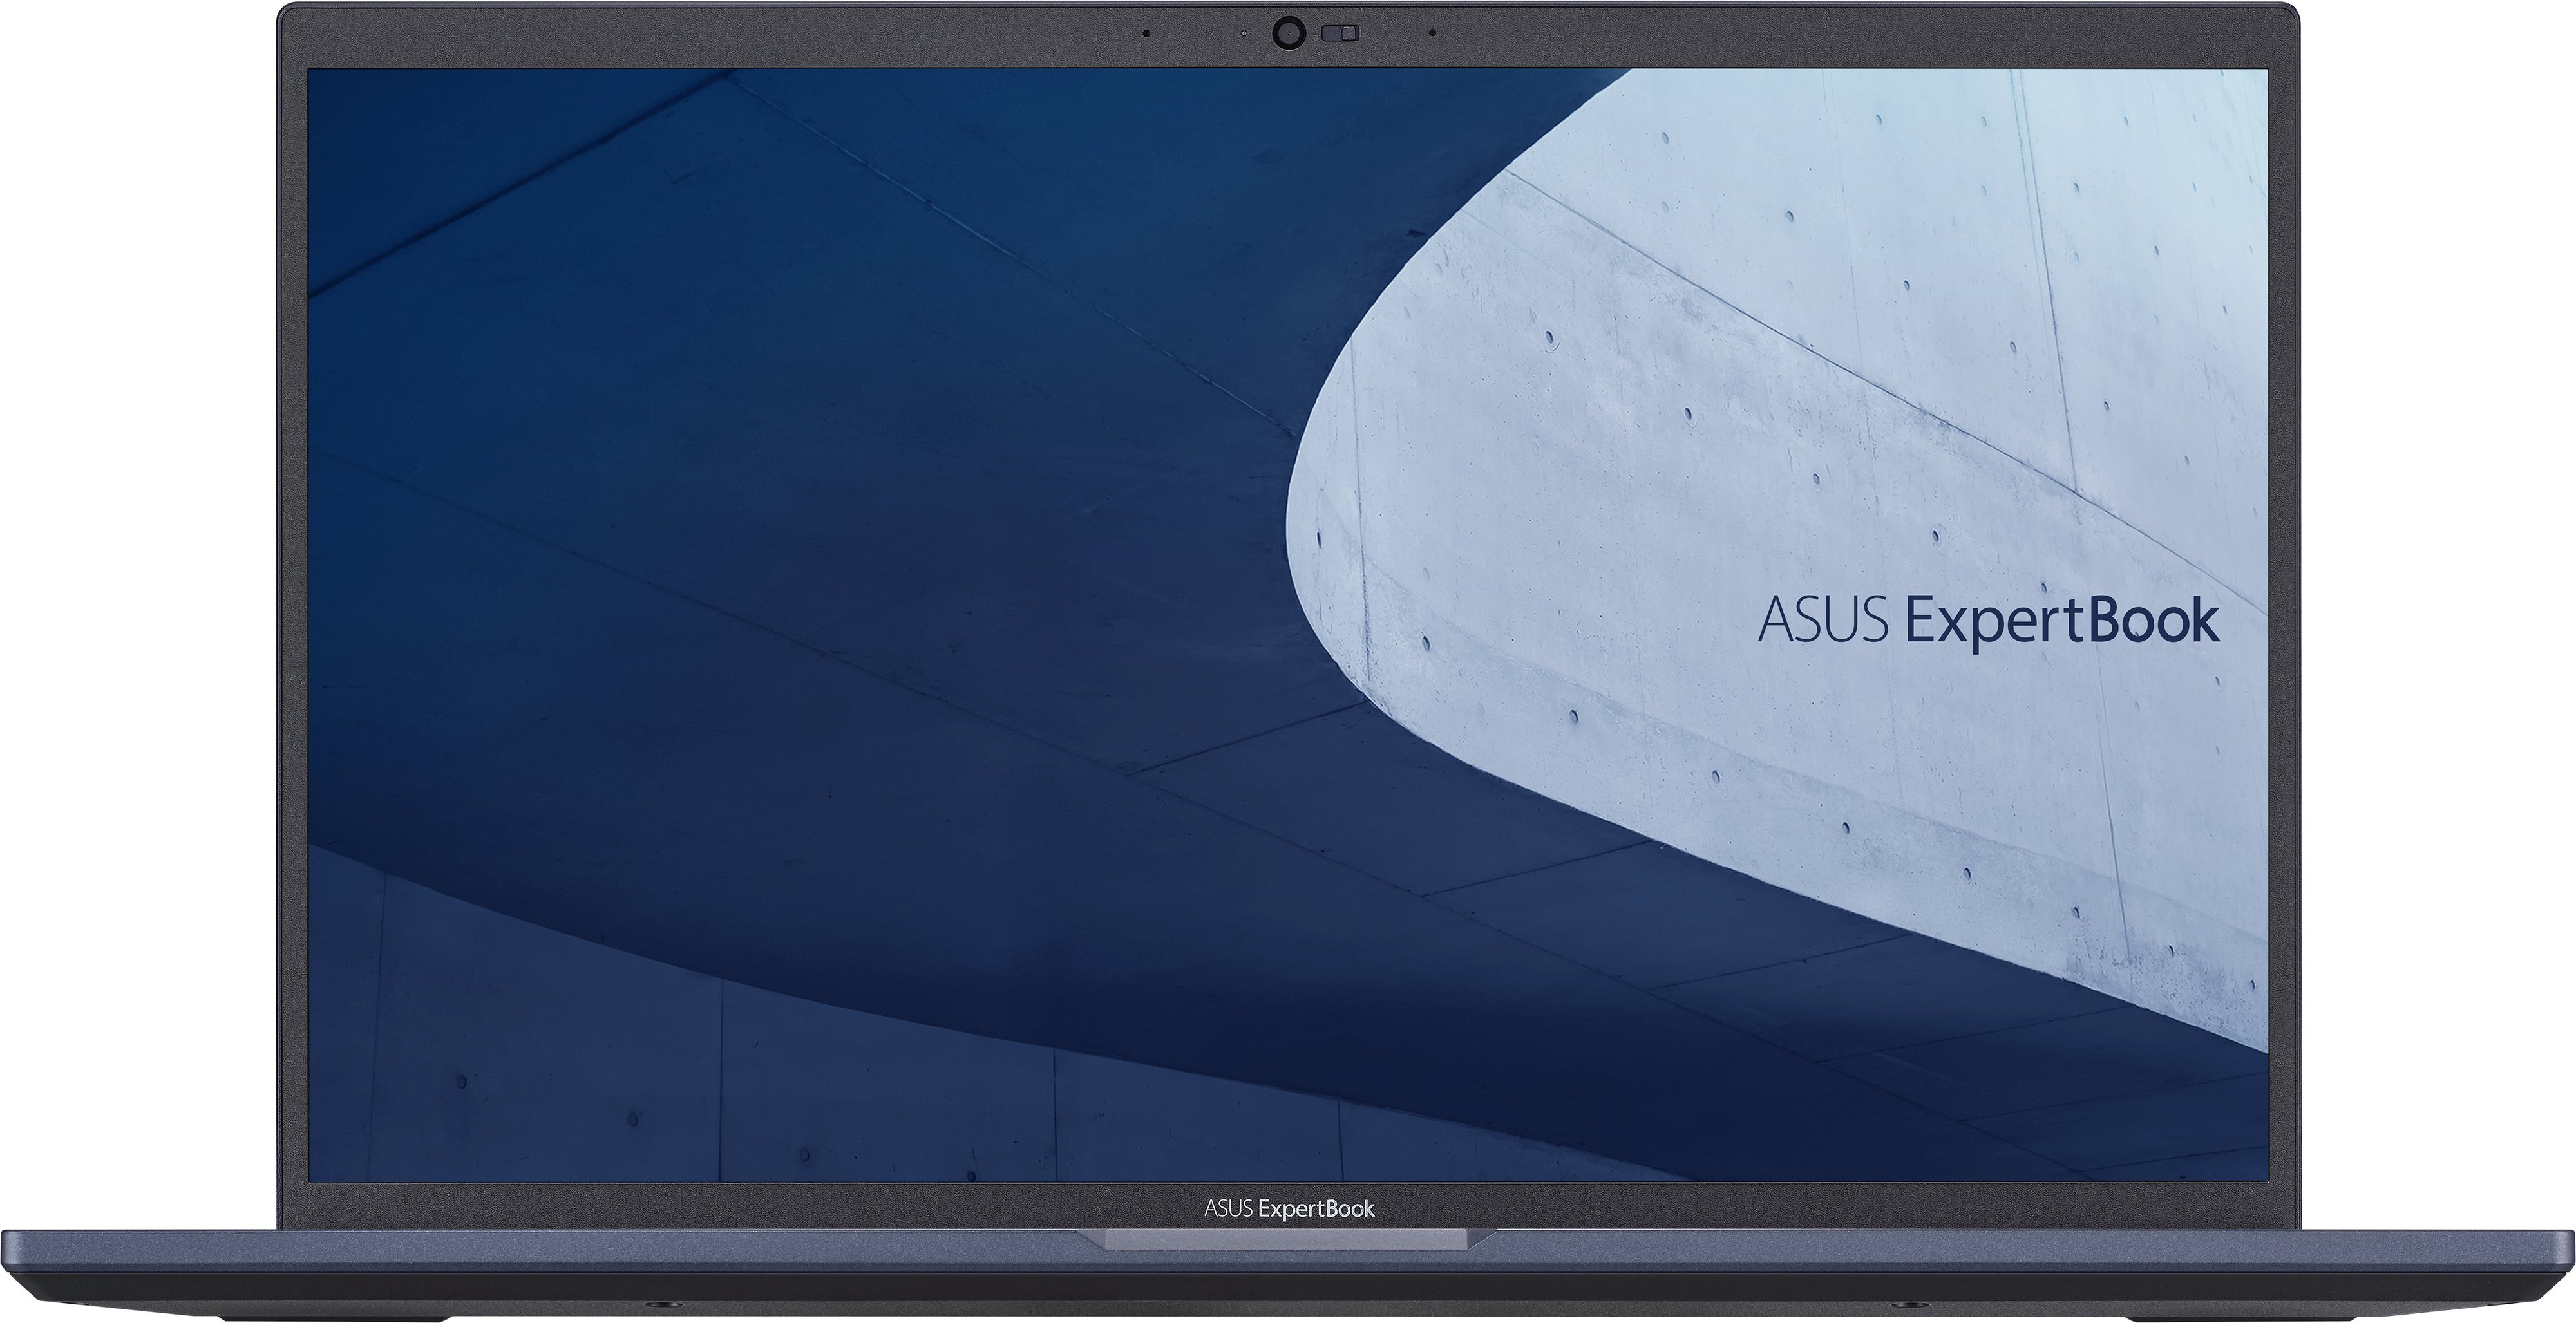The width and height of the screenshot is (2576, 1323).
Task: Toggle the webcam privacy shutter switch
Action: pyautogui.click(x=1340, y=34)
